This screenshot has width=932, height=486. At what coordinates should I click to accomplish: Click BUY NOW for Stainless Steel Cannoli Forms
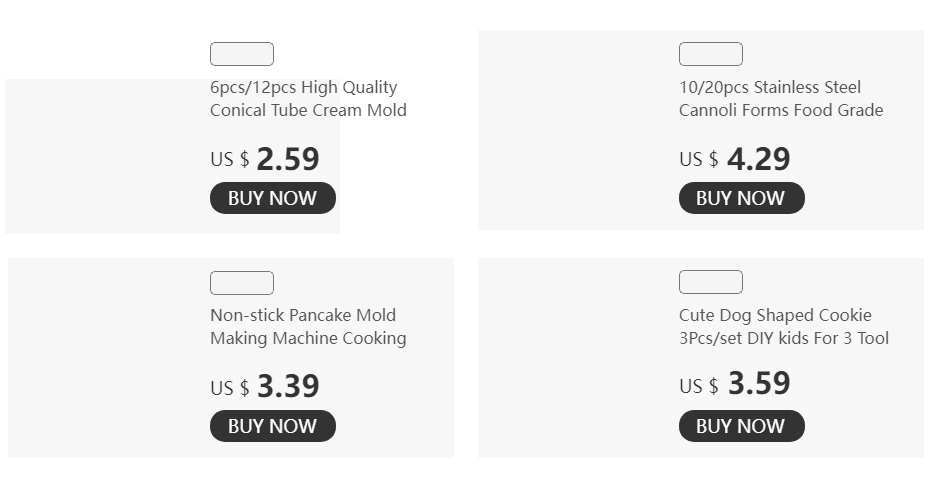[741, 198]
